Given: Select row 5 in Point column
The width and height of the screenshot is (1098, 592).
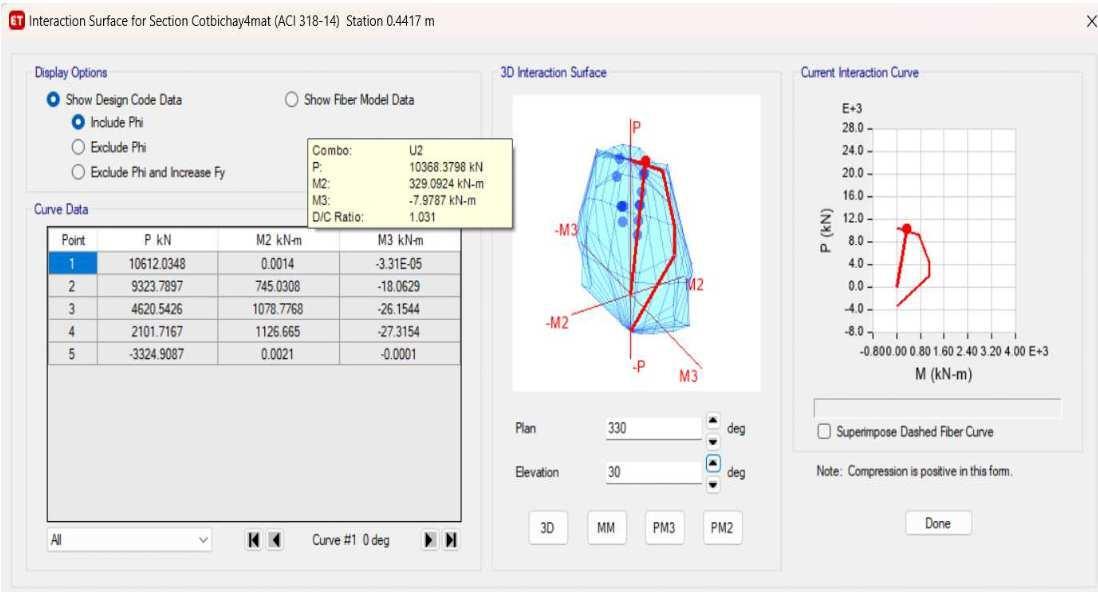Looking at the screenshot, I should (72, 354).
